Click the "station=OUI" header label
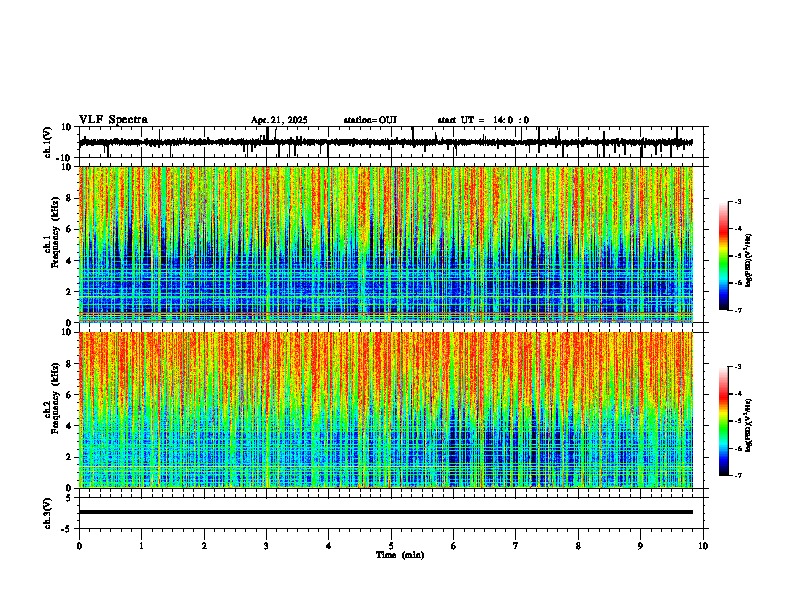Image resolution: width=792 pixels, height=612 pixels. (x=370, y=120)
